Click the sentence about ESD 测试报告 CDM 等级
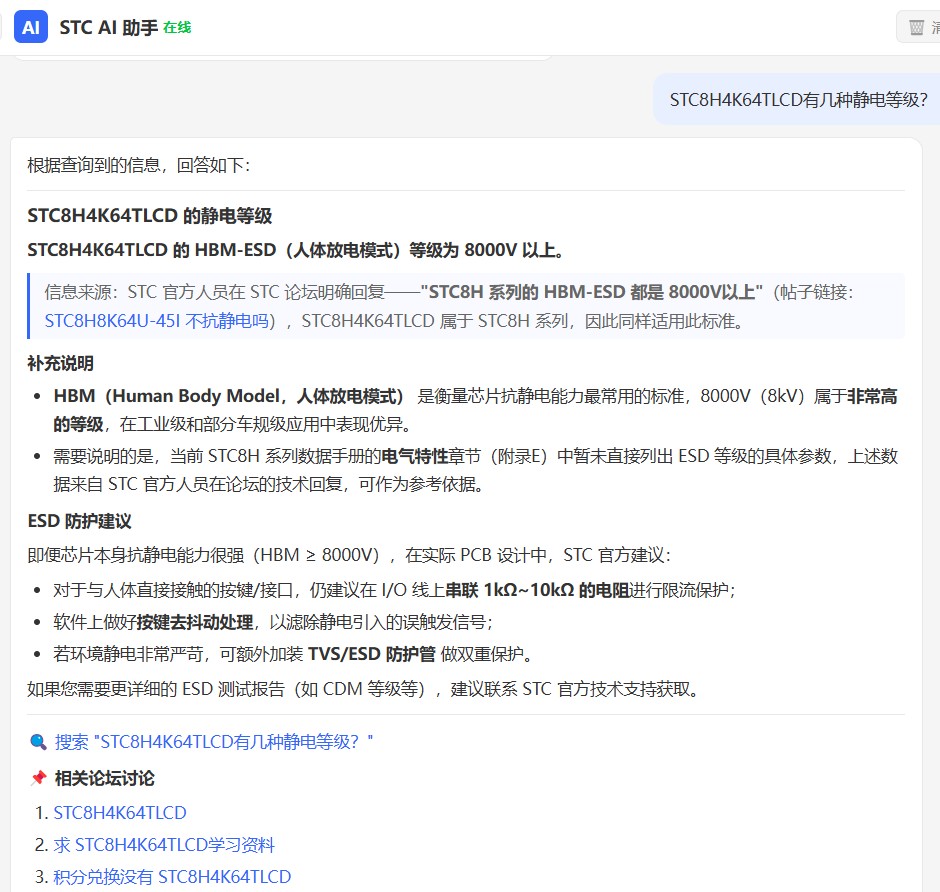The height and width of the screenshot is (892, 940). click(x=363, y=689)
